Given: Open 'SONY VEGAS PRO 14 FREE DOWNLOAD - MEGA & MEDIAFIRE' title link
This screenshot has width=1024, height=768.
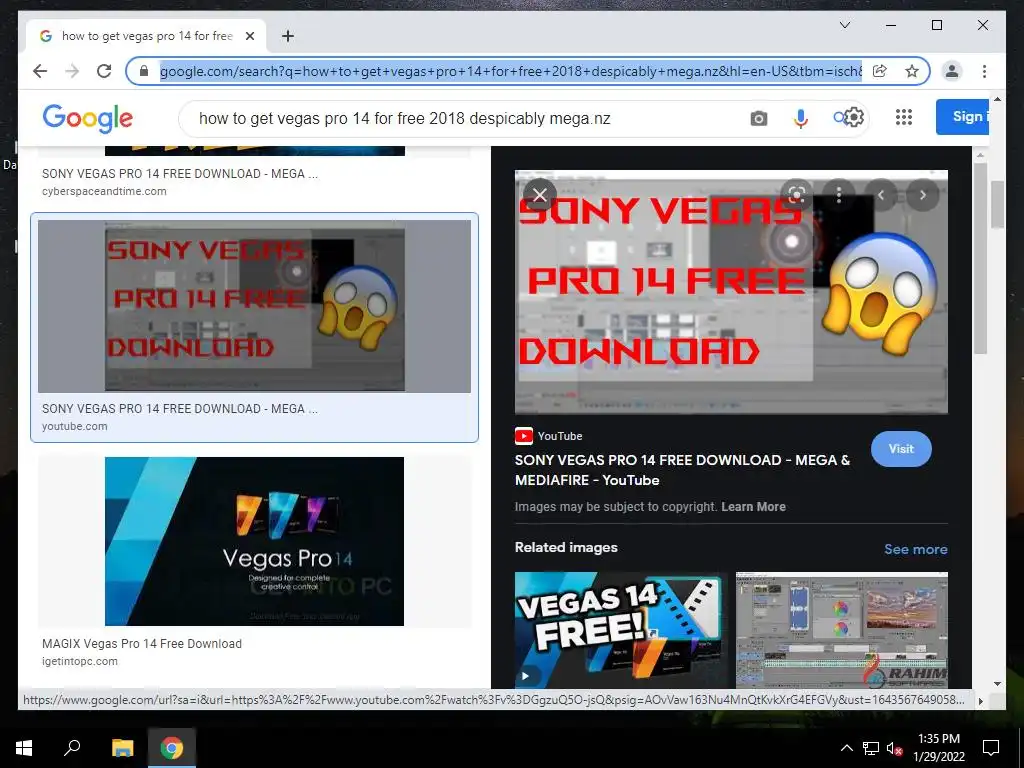Looking at the screenshot, I should (682, 470).
